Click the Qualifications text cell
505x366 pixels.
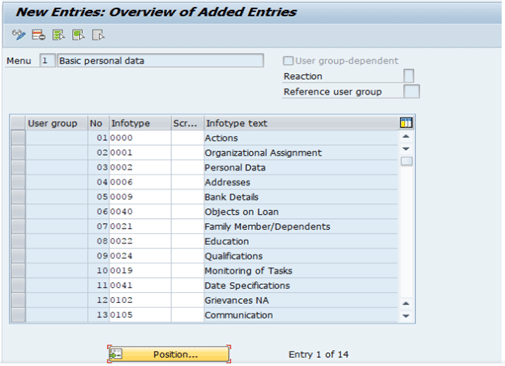coord(301,256)
